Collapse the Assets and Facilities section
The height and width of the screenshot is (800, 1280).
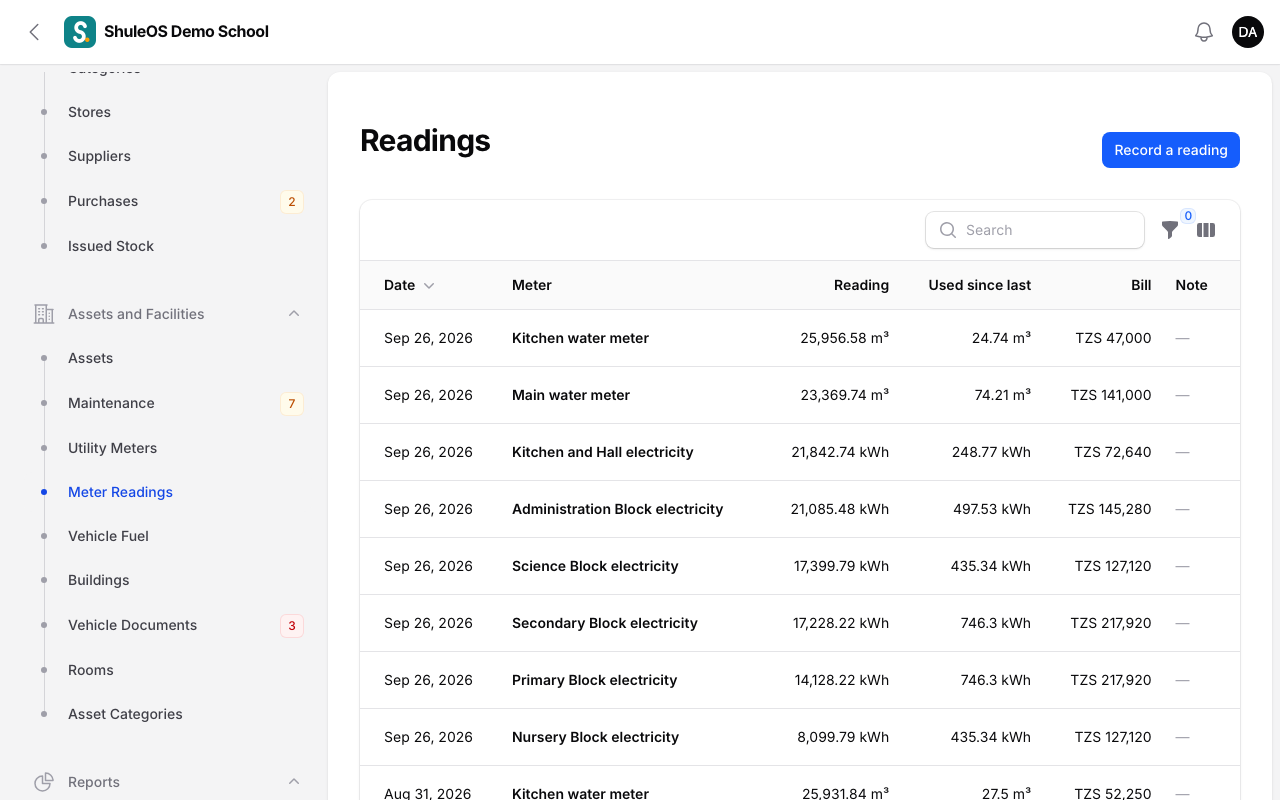tap(294, 314)
